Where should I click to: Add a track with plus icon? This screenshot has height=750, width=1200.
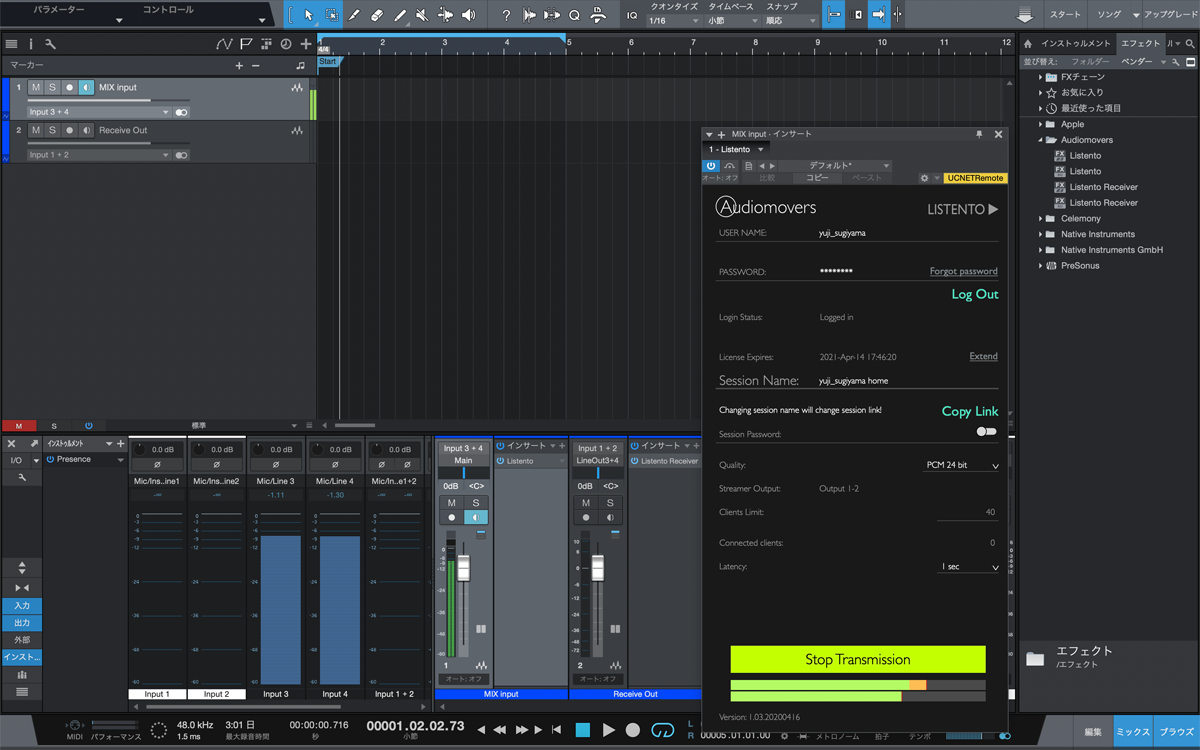tap(306, 44)
